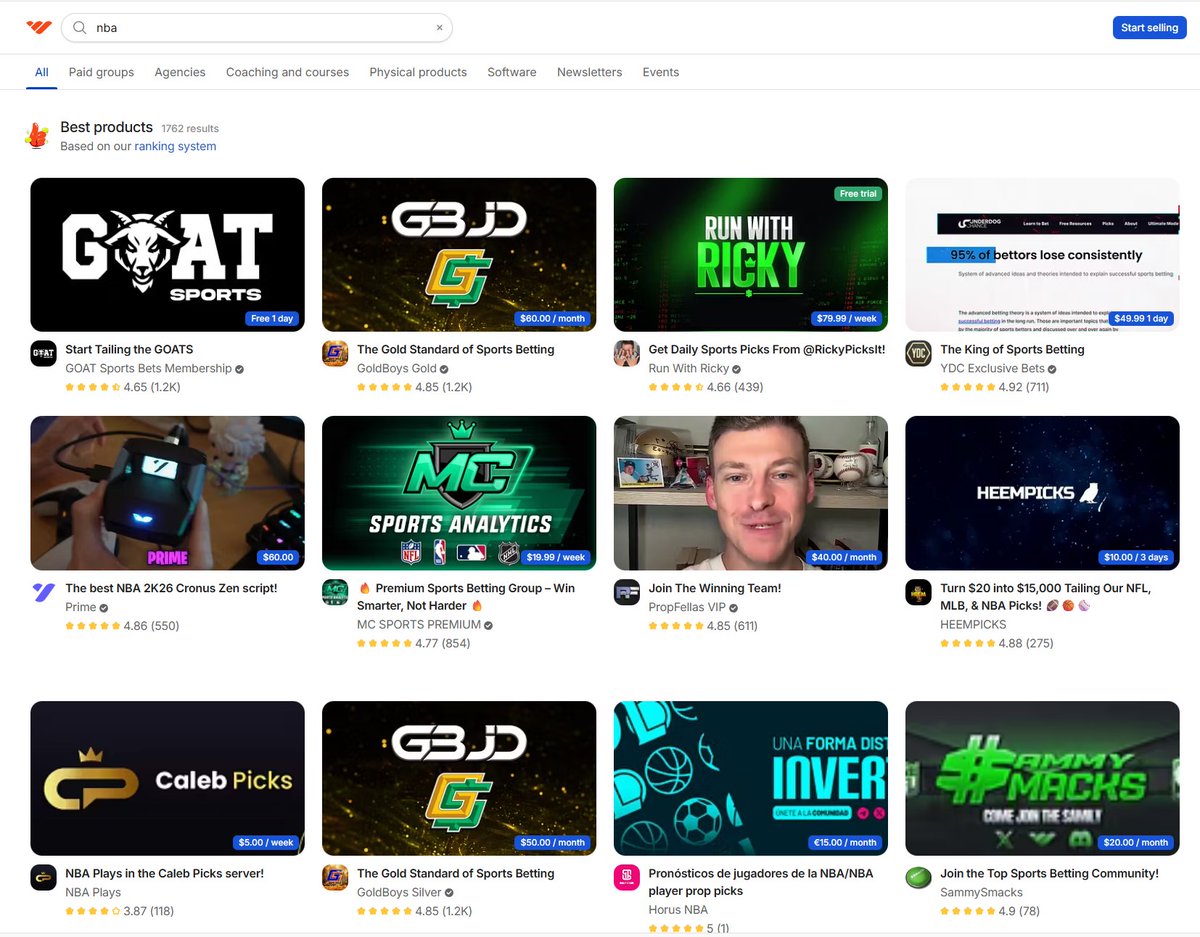Click the PropFellas VIP avatar icon
The height and width of the screenshot is (937, 1200).
click(x=627, y=593)
